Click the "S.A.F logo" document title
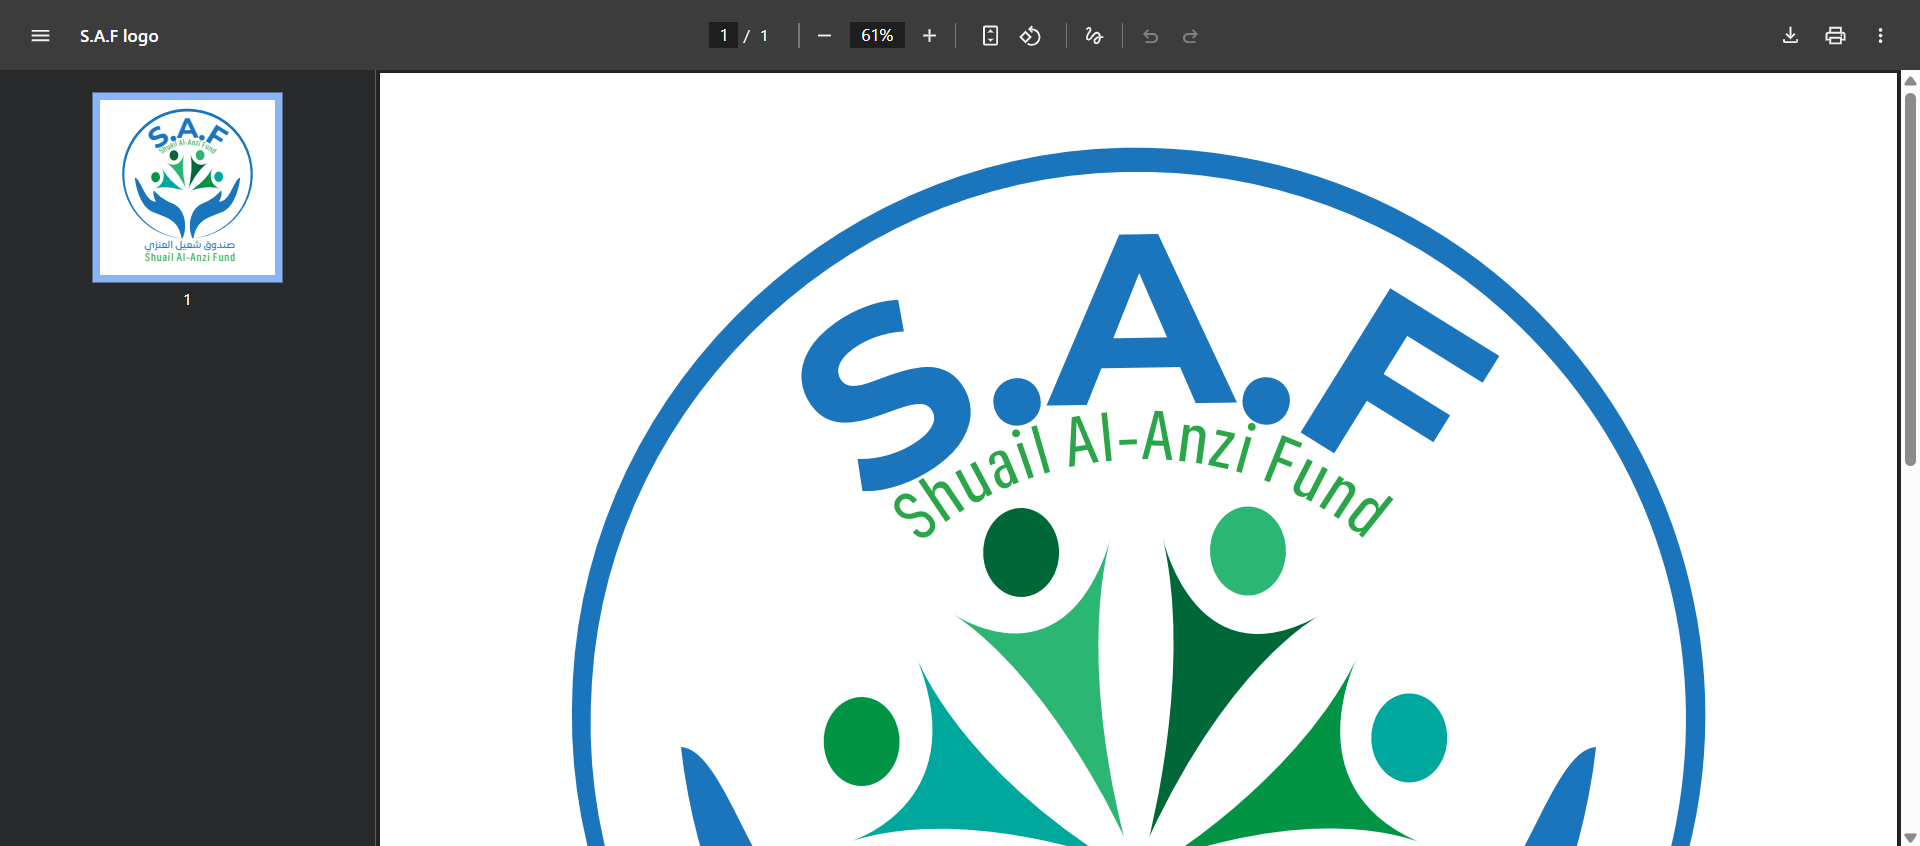The height and width of the screenshot is (846, 1920). pyautogui.click(x=119, y=36)
